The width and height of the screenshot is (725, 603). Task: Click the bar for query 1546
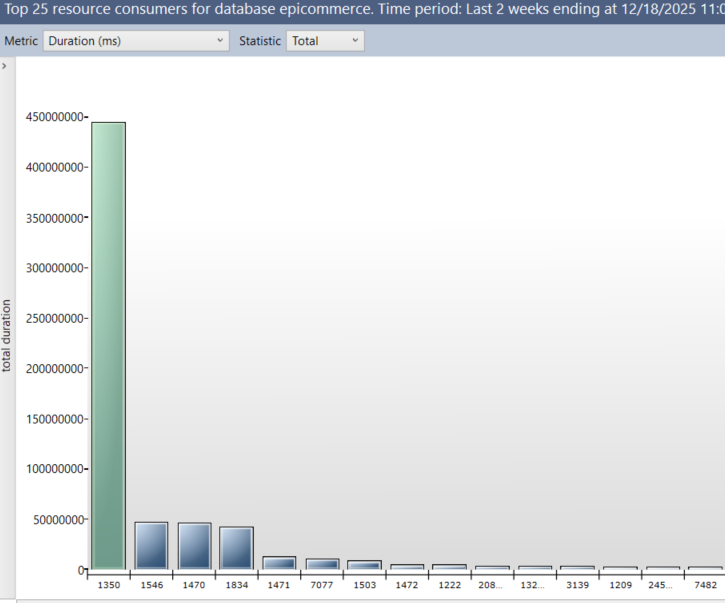151,546
